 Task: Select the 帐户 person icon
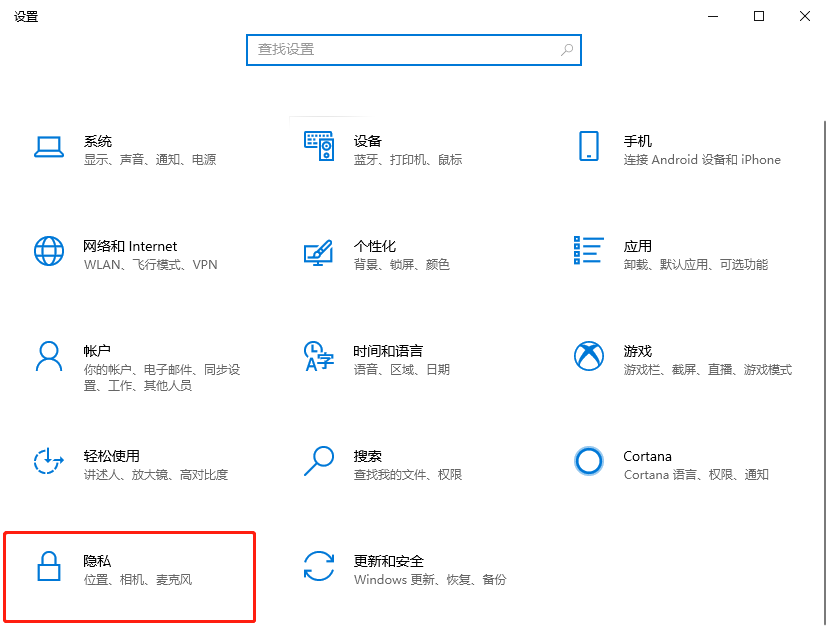(x=49, y=358)
